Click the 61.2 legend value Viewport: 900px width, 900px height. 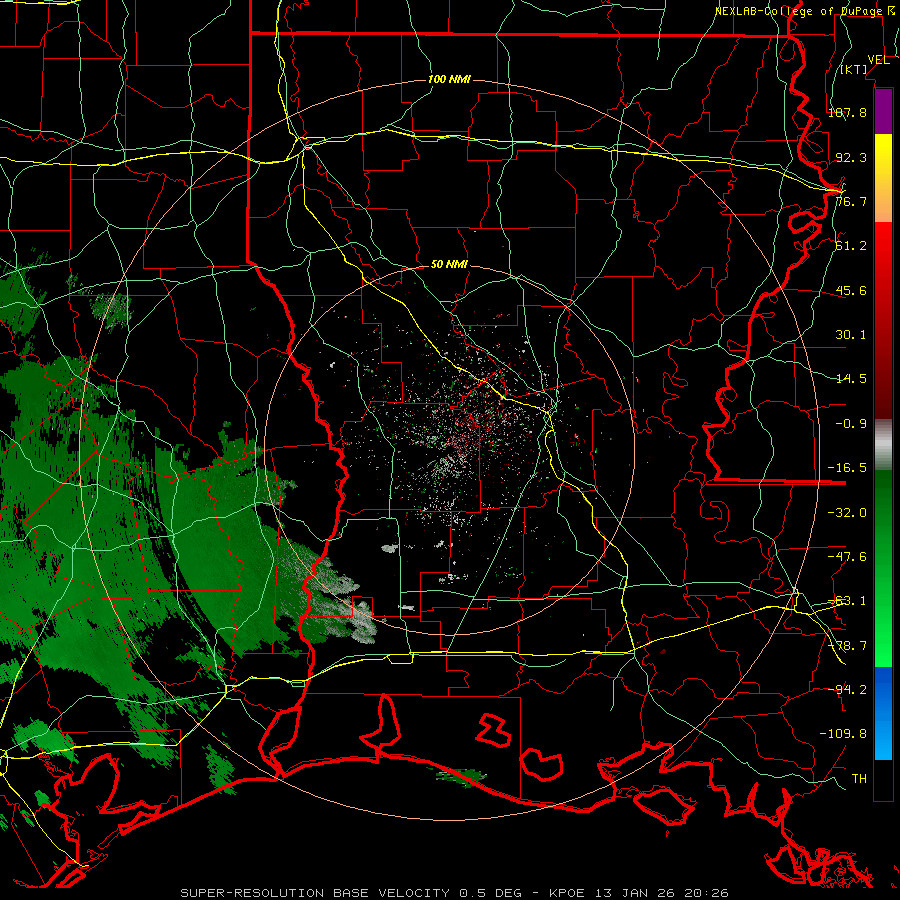(851, 246)
